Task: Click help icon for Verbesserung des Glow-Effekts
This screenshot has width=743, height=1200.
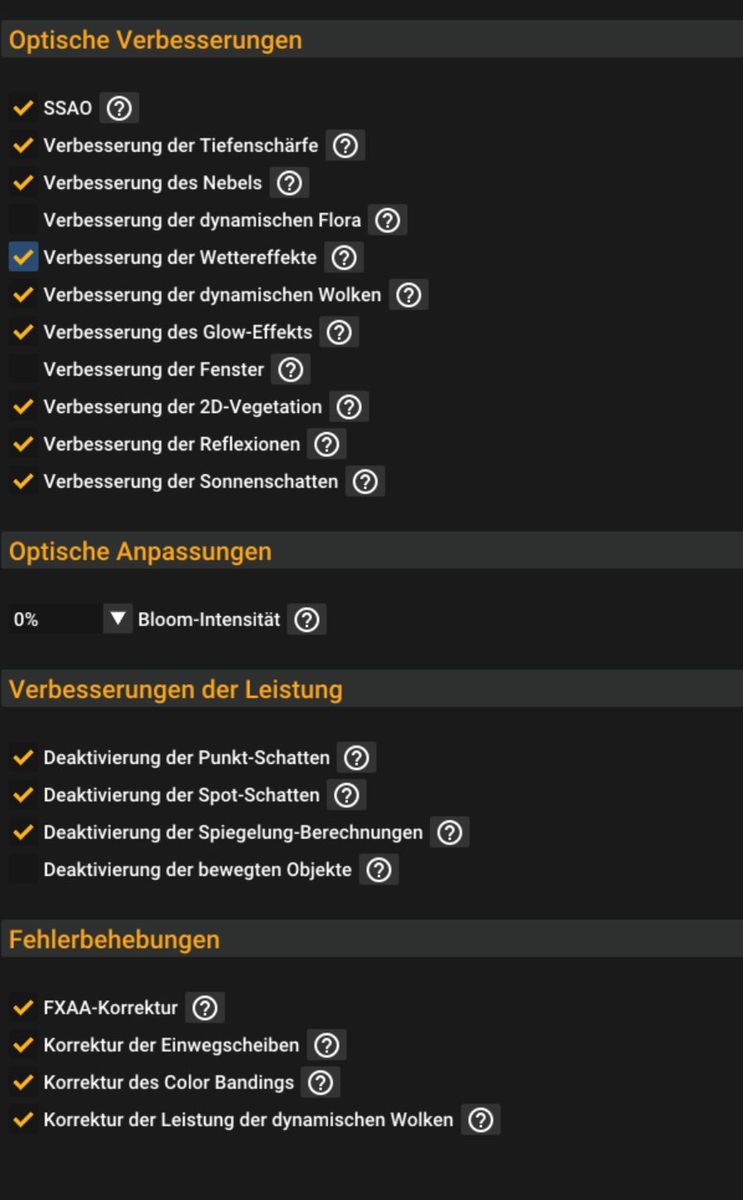Action: point(339,332)
